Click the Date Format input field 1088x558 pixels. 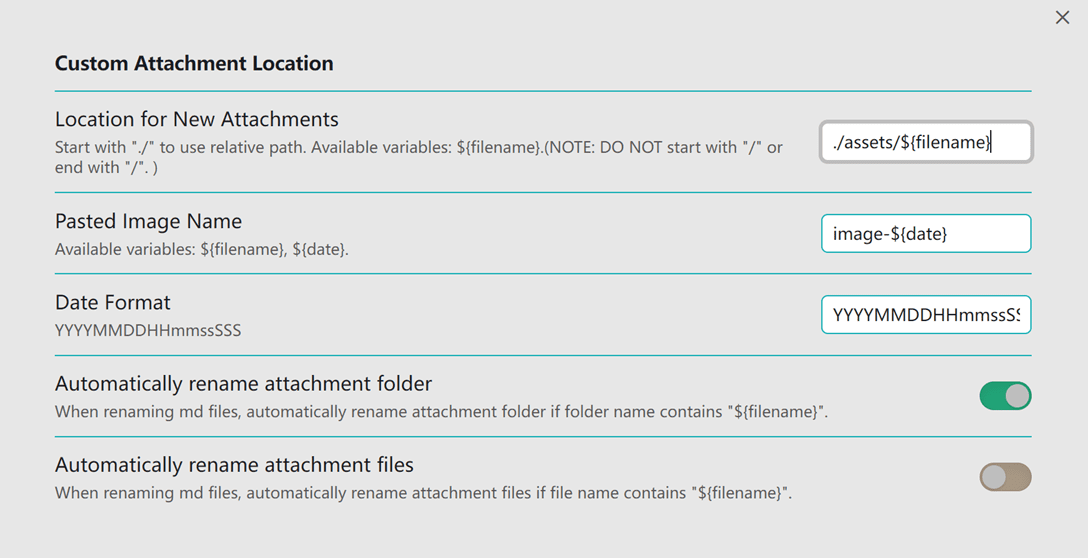[925, 315]
